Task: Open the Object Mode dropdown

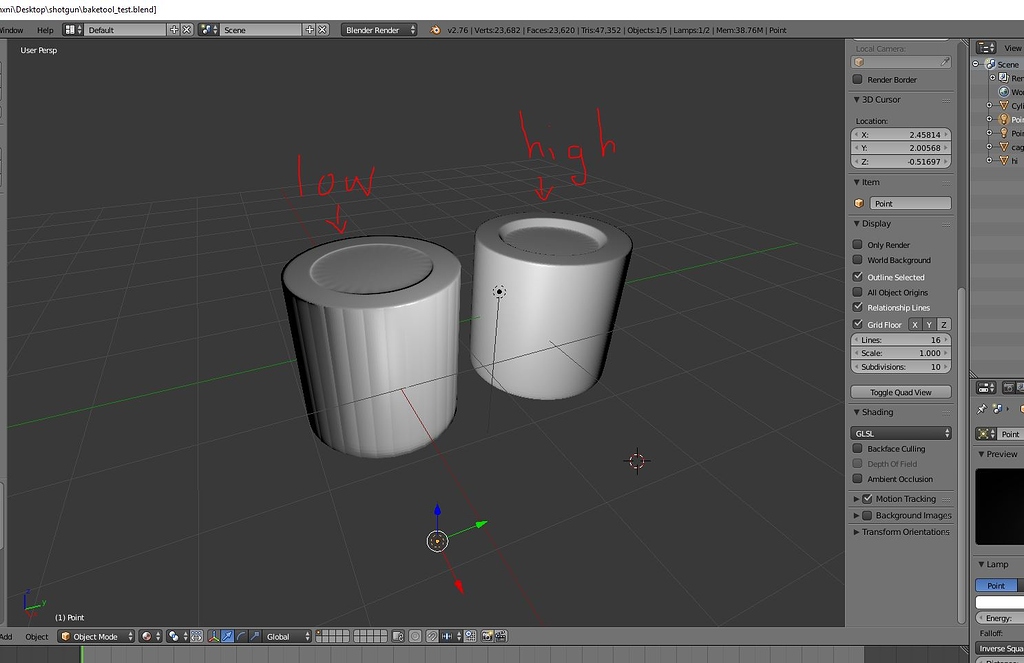Action: click(95, 636)
